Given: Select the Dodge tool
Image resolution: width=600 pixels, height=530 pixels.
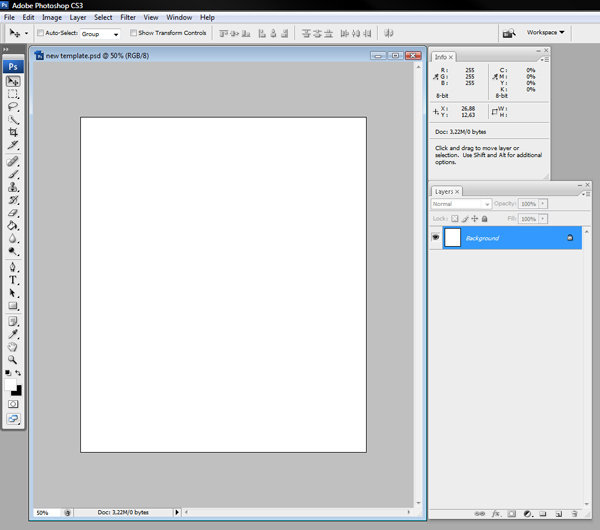Looking at the screenshot, I should (x=13, y=251).
